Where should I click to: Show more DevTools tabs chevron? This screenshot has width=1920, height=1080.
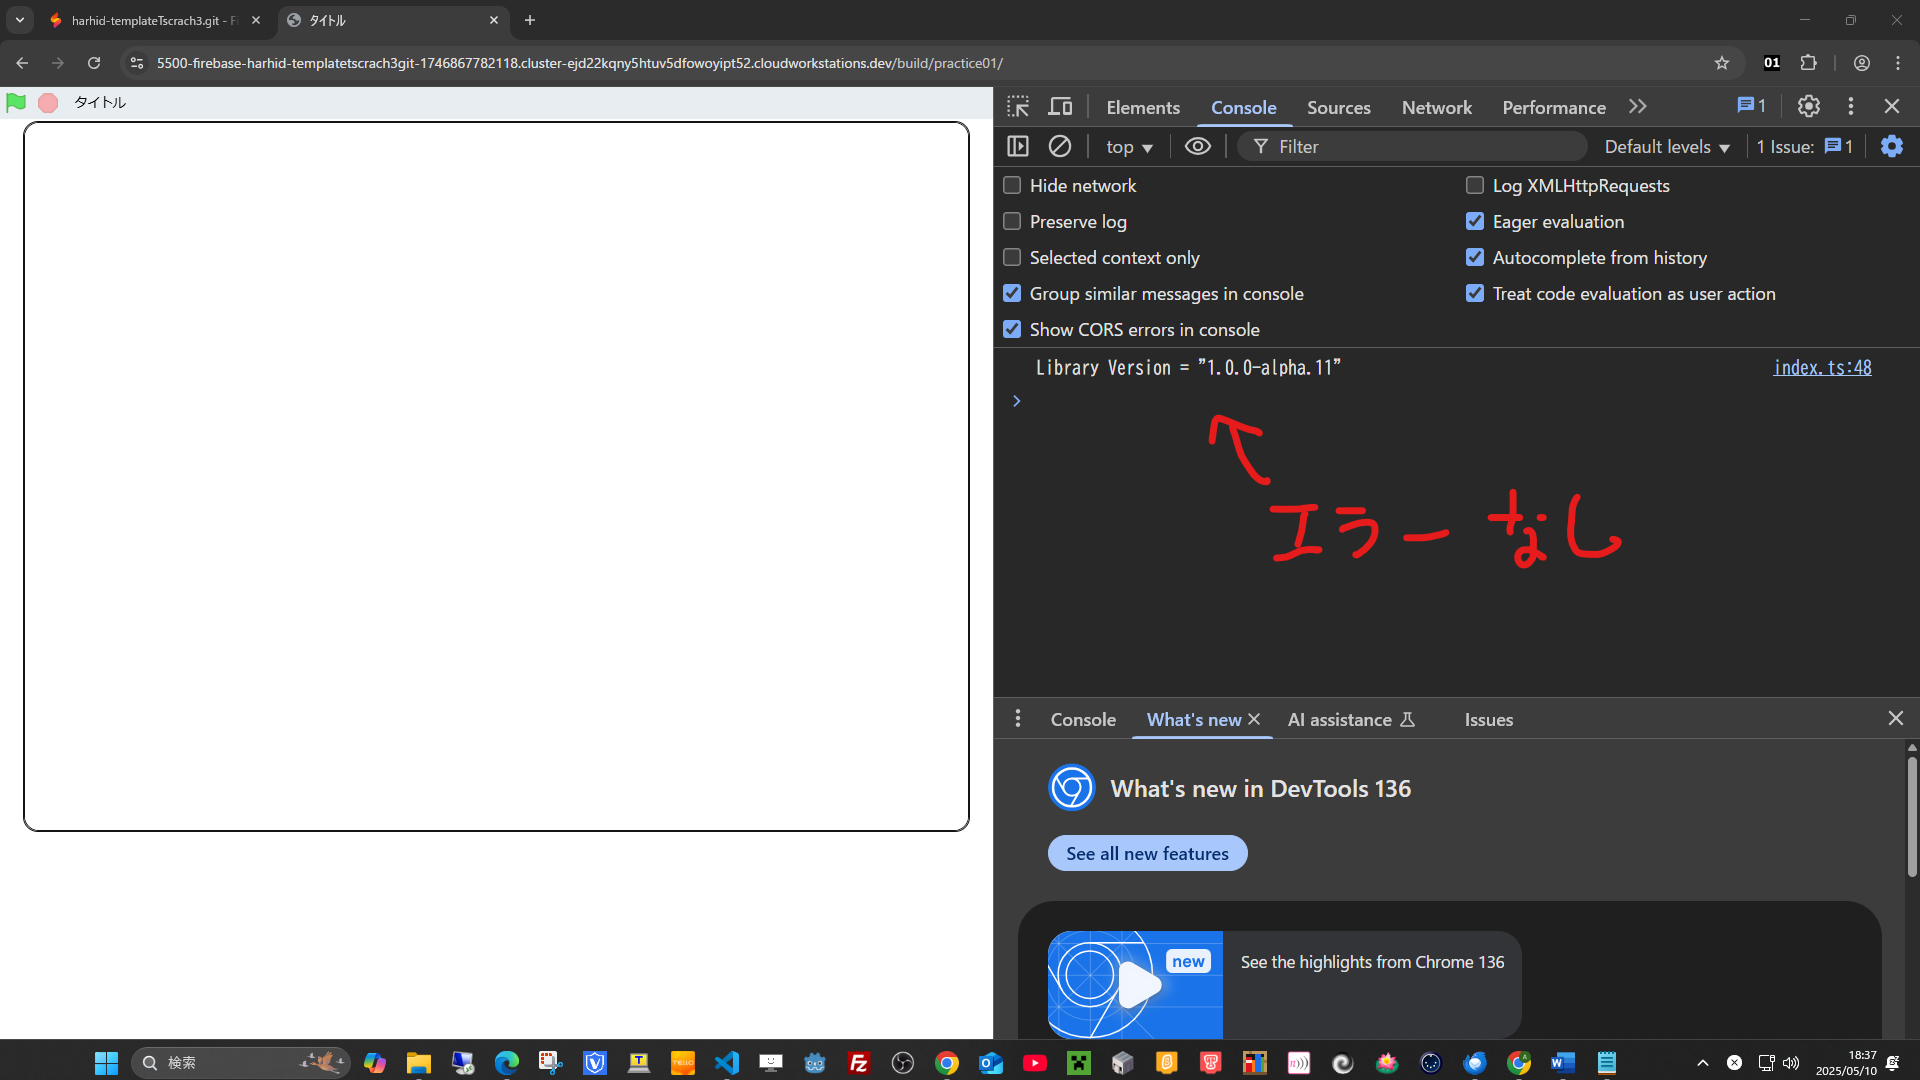point(1637,107)
